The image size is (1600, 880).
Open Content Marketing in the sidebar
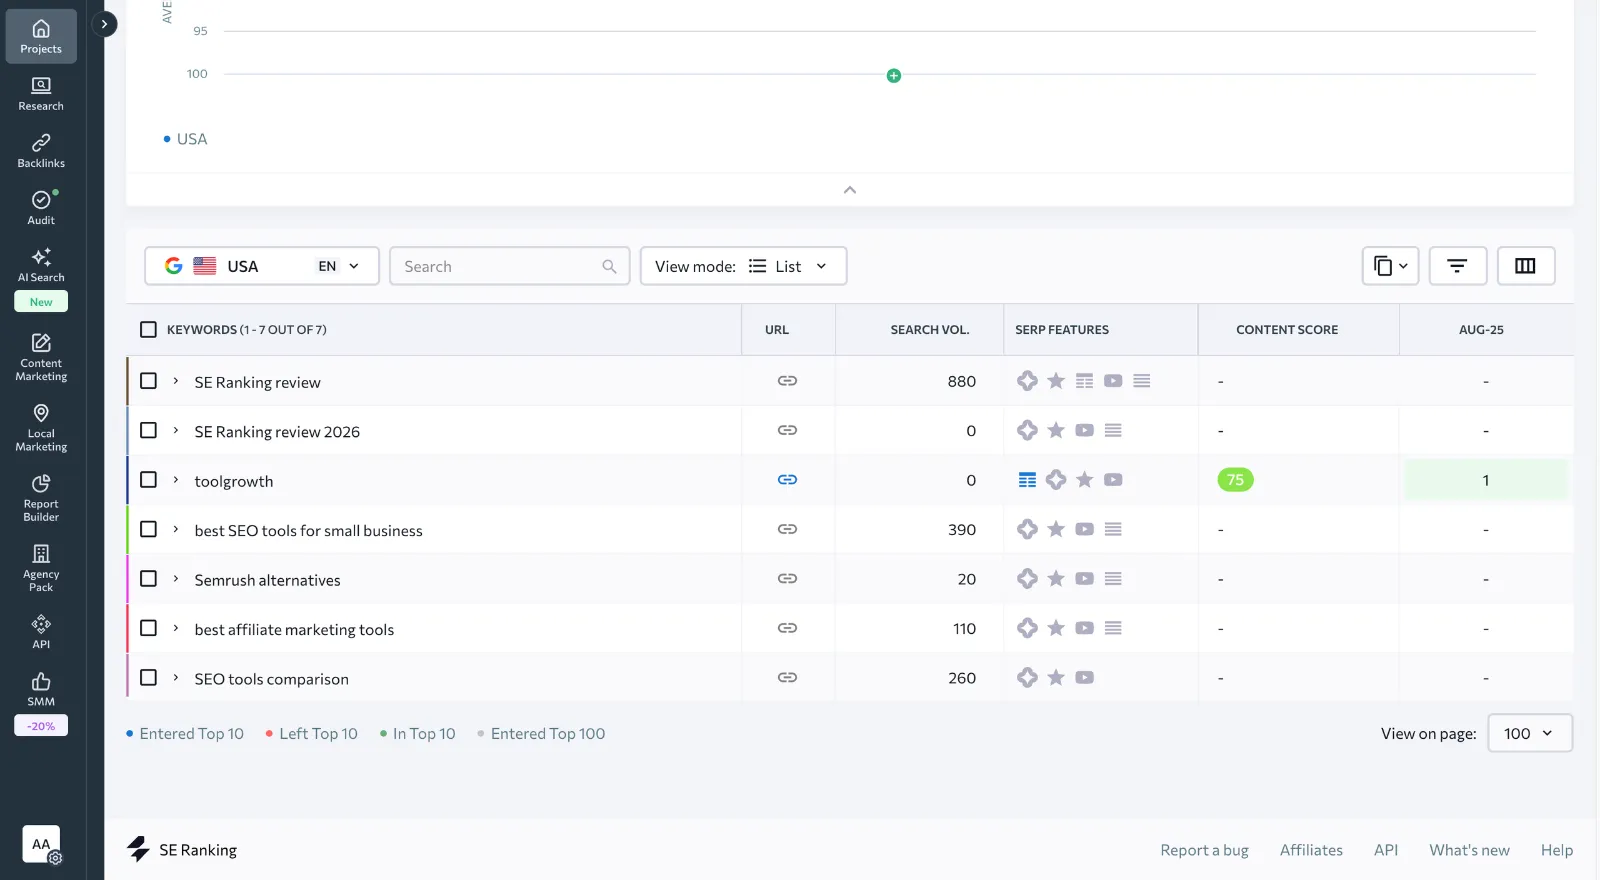click(41, 357)
